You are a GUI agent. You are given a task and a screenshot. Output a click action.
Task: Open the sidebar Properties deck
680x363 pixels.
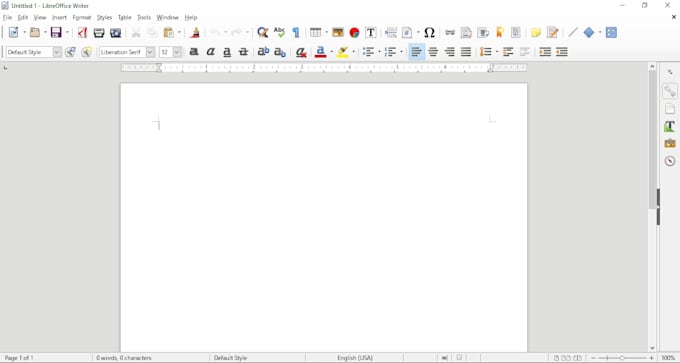click(x=670, y=92)
